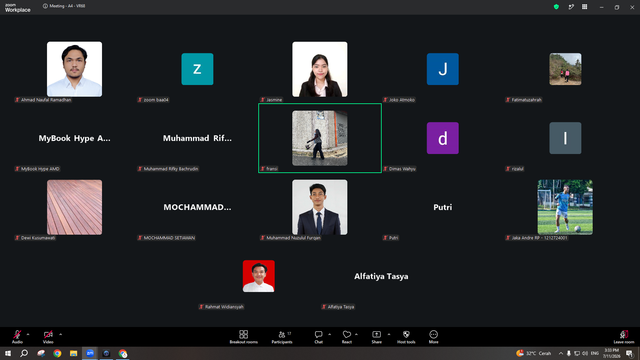This screenshot has width=640, height=360.
Task: Select Muhammad Nuzulul Furqan's suit photo
Action: 320,207
